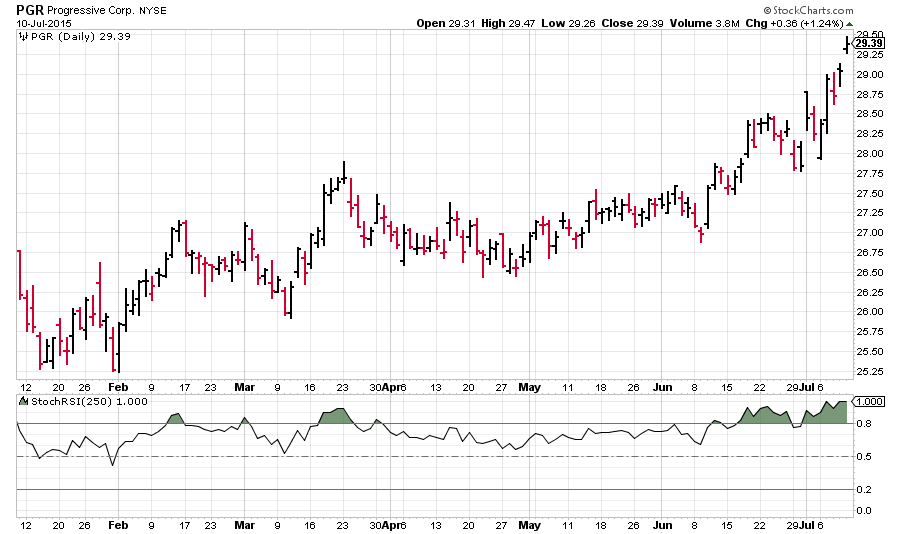Viewport: 900px width, 534px height.
Task: Click the 27.25 price axis label
Action: click(870, 213)
